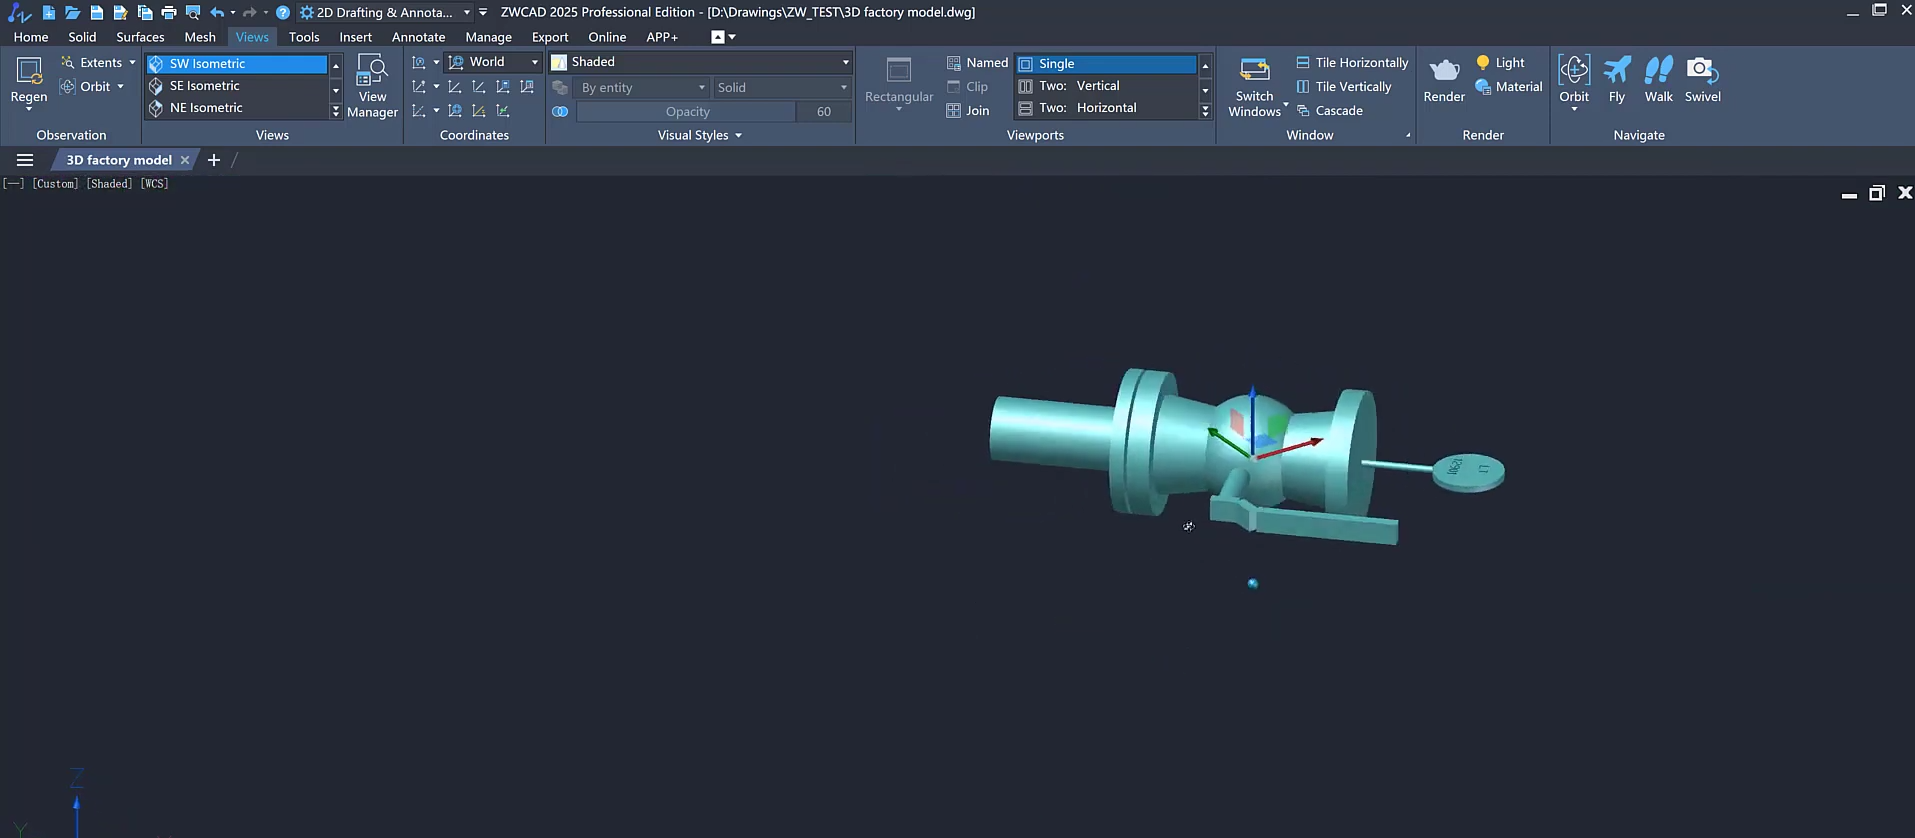Screen dimensions: 1915x838
Task: Click the Opacity slider bar
Action: [x=687, y=112]
